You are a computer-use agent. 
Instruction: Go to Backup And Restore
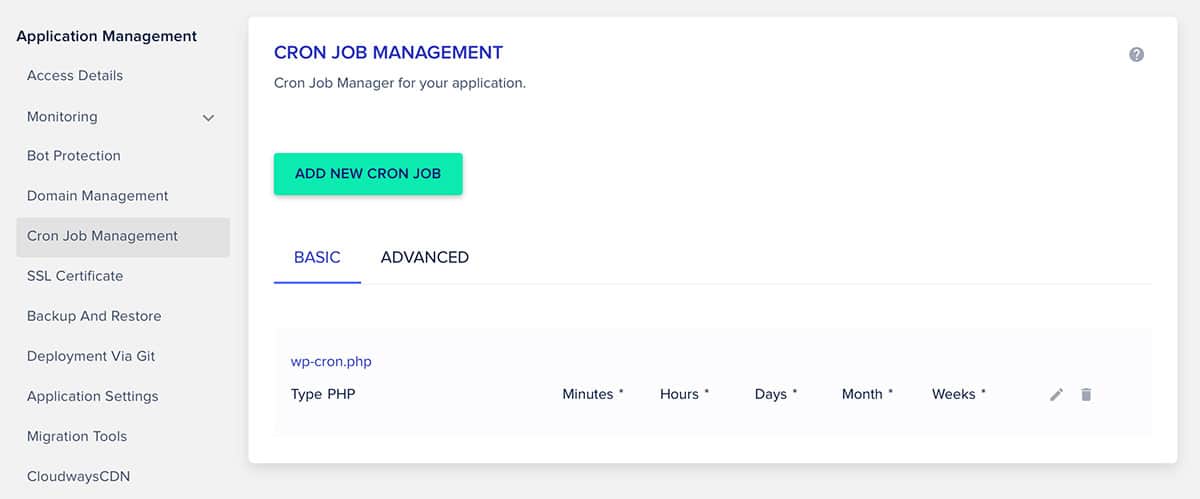tap(94, 315)
